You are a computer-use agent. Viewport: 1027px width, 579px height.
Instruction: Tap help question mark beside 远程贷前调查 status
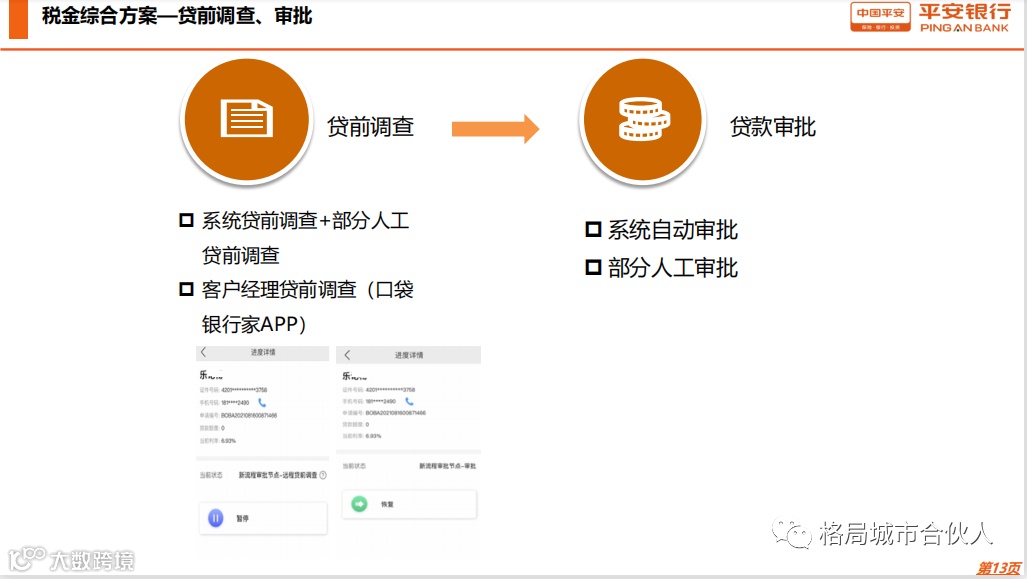(322, 475)
